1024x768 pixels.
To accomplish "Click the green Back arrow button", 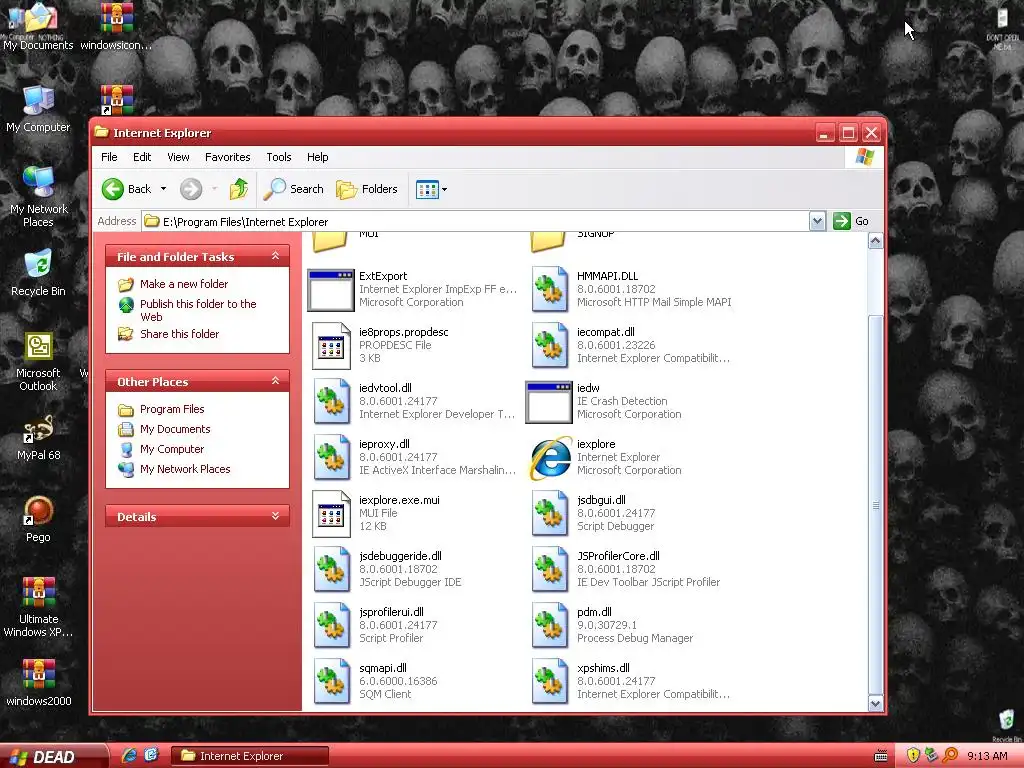I will pos(113,189).
